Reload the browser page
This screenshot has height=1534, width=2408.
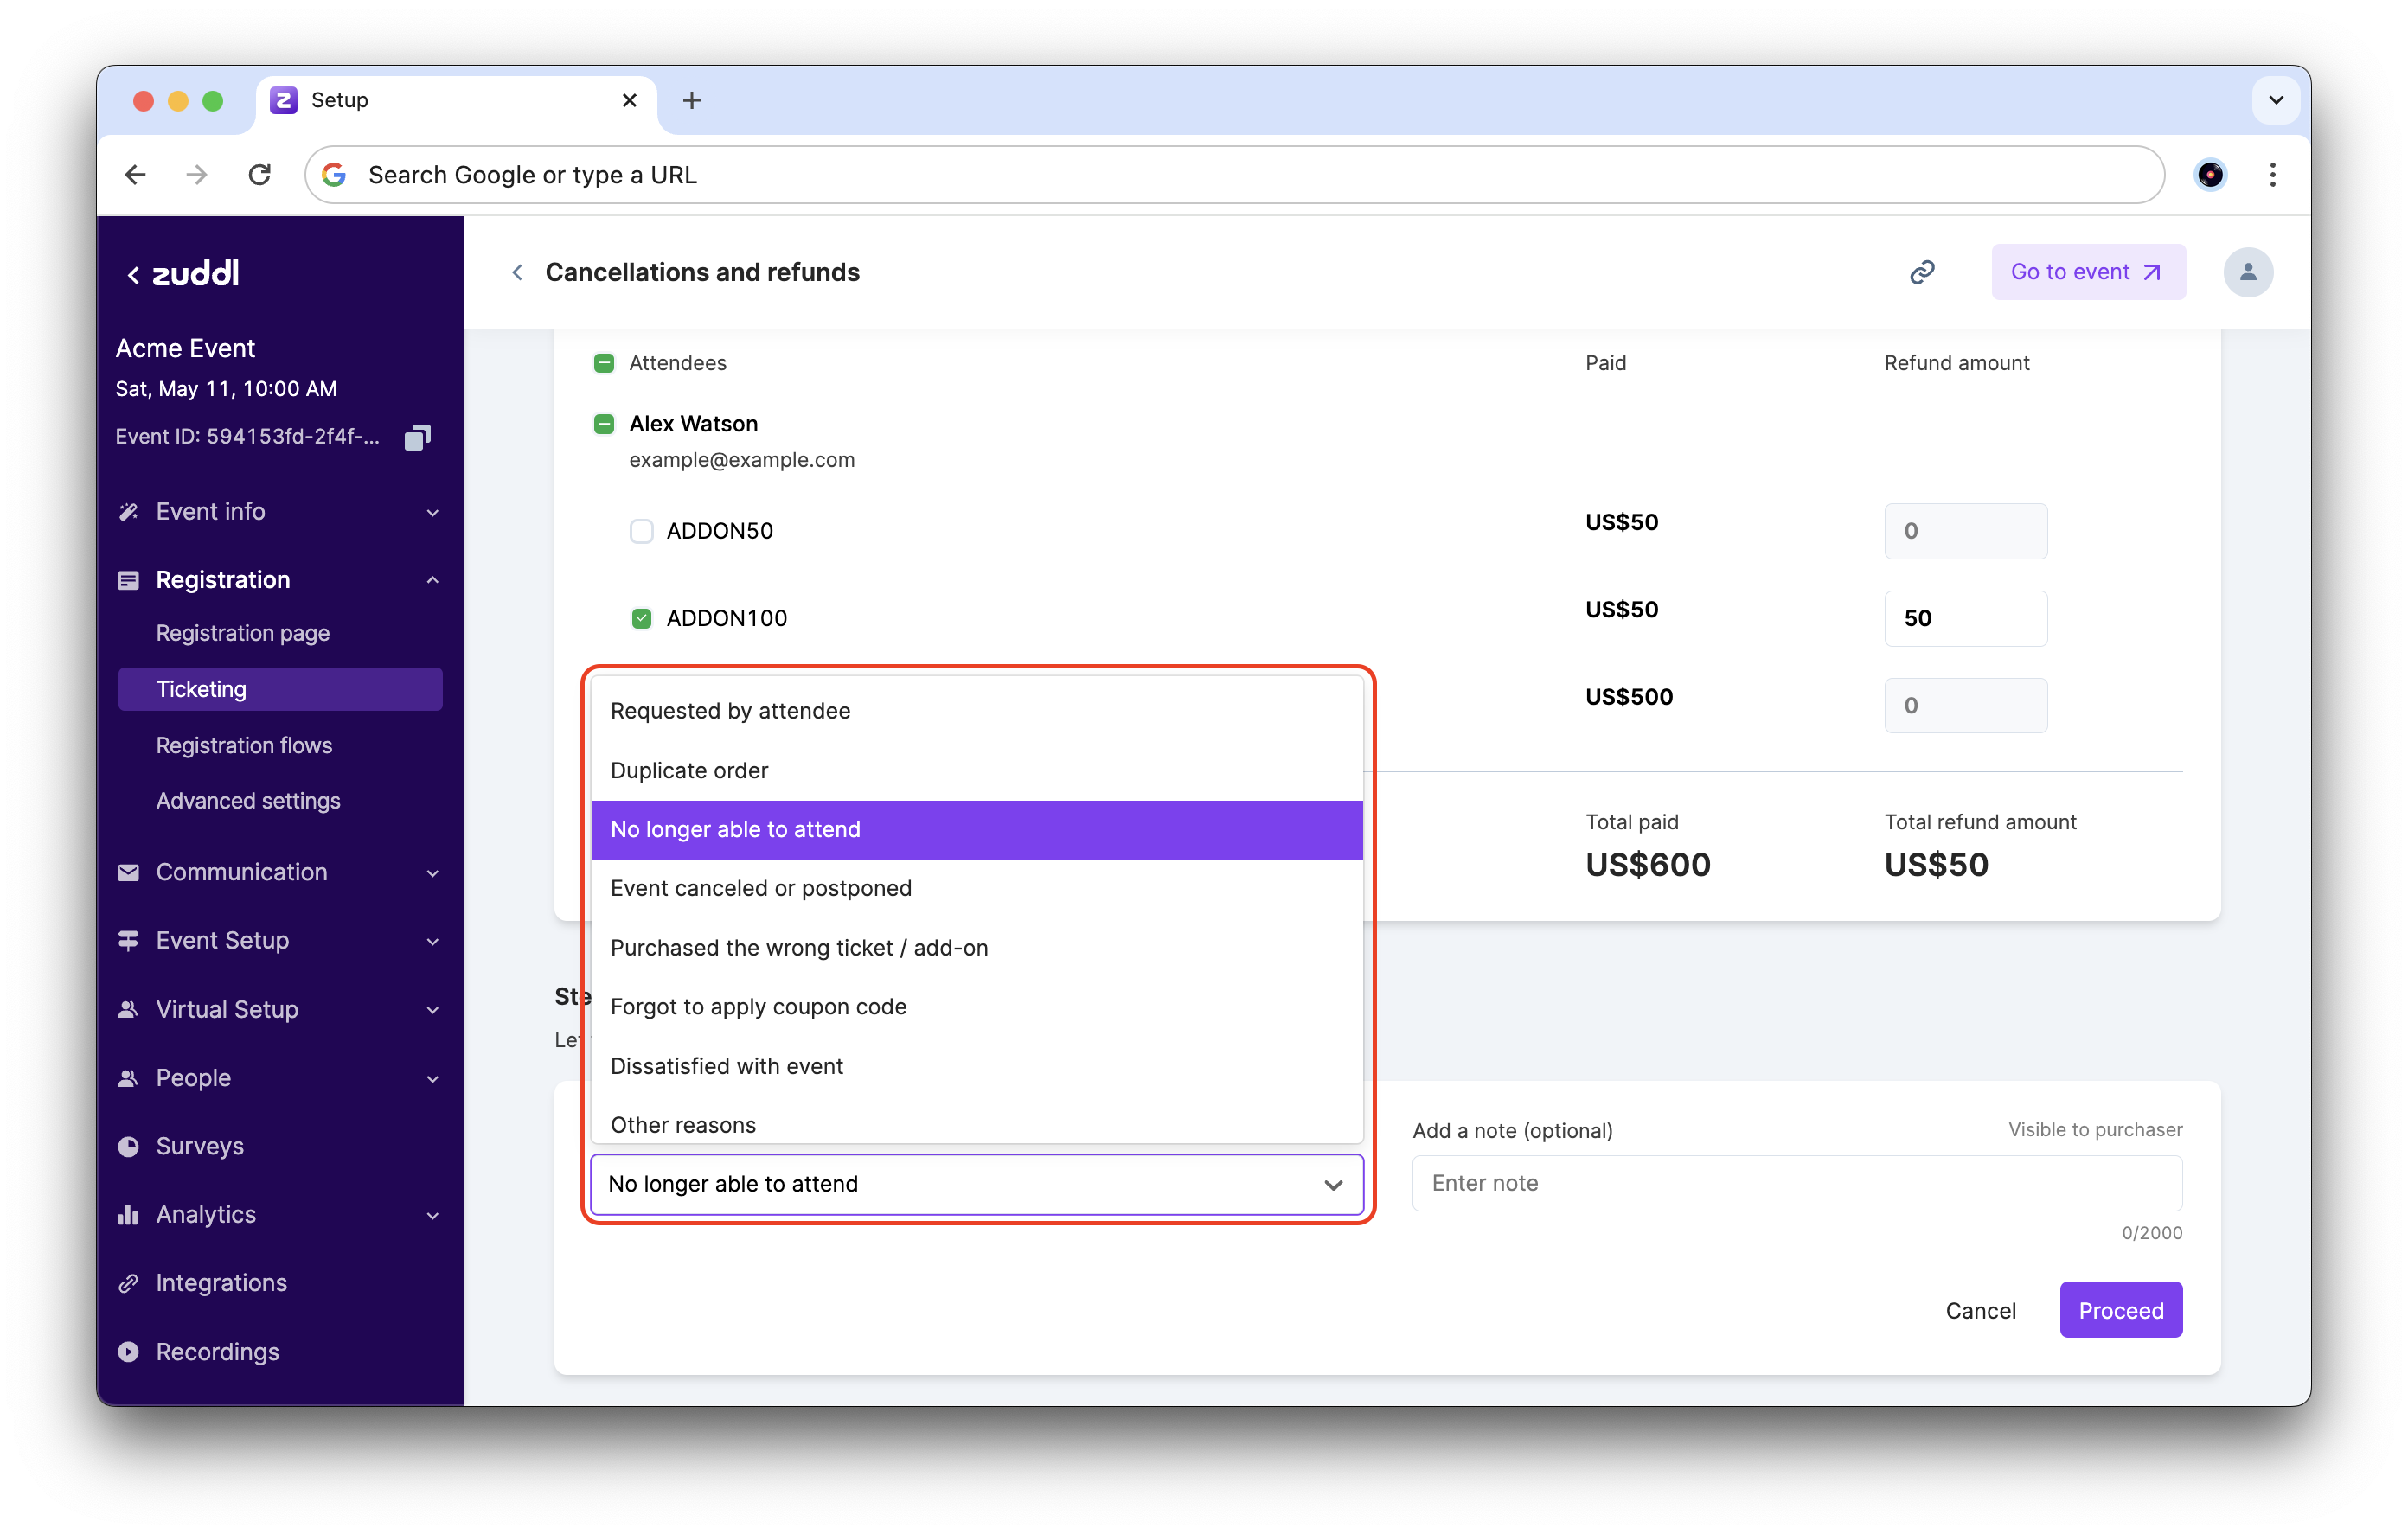260,175
